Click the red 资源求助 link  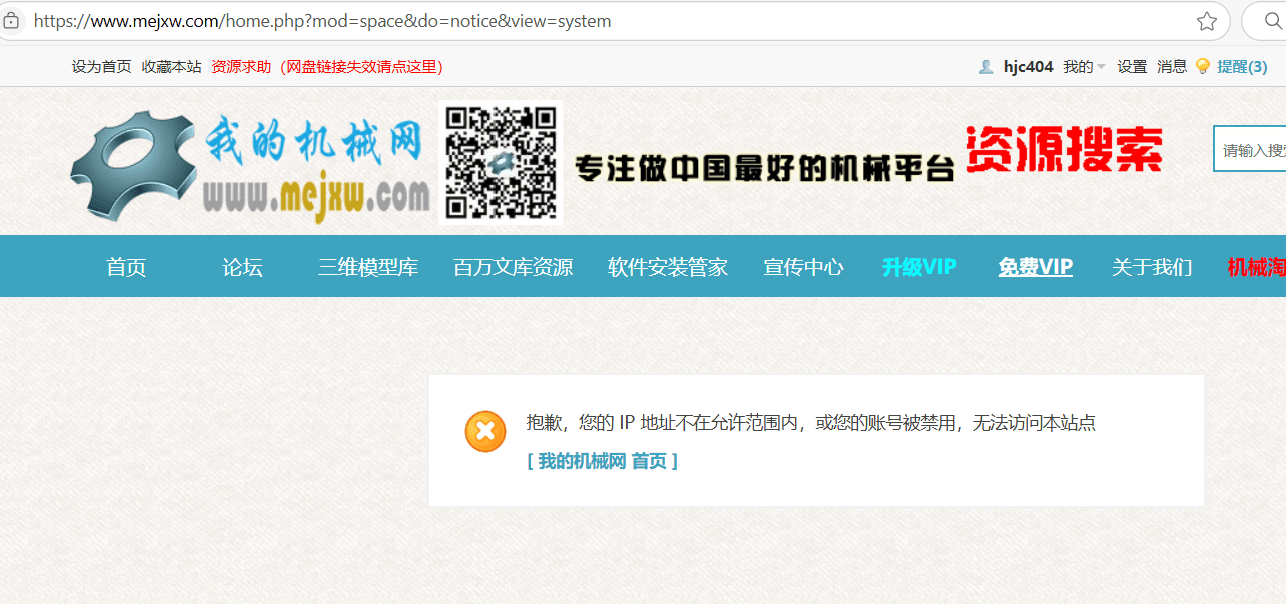pyautogui.click(x=241, y=67)
